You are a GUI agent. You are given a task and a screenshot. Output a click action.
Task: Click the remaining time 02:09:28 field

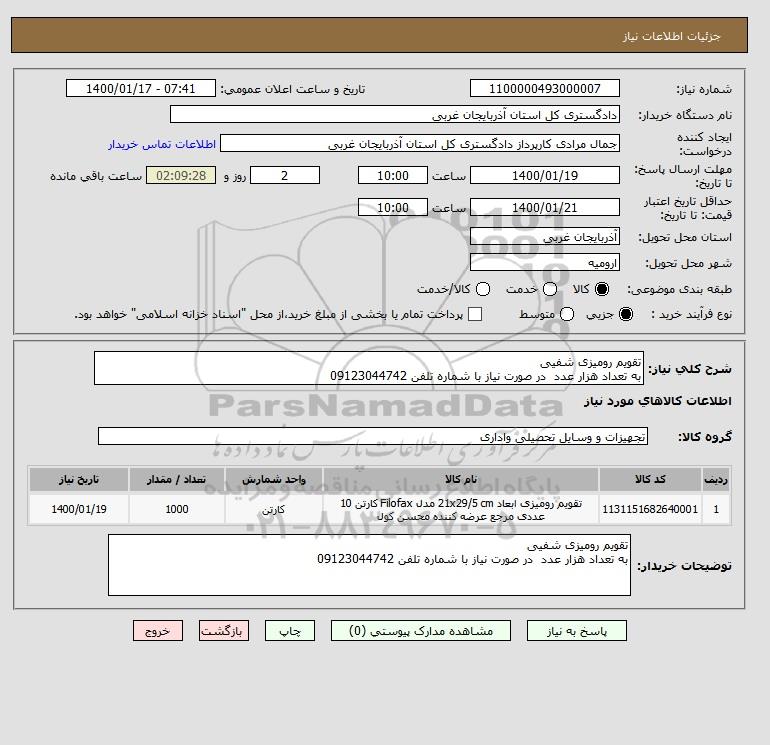pos(181,175)
